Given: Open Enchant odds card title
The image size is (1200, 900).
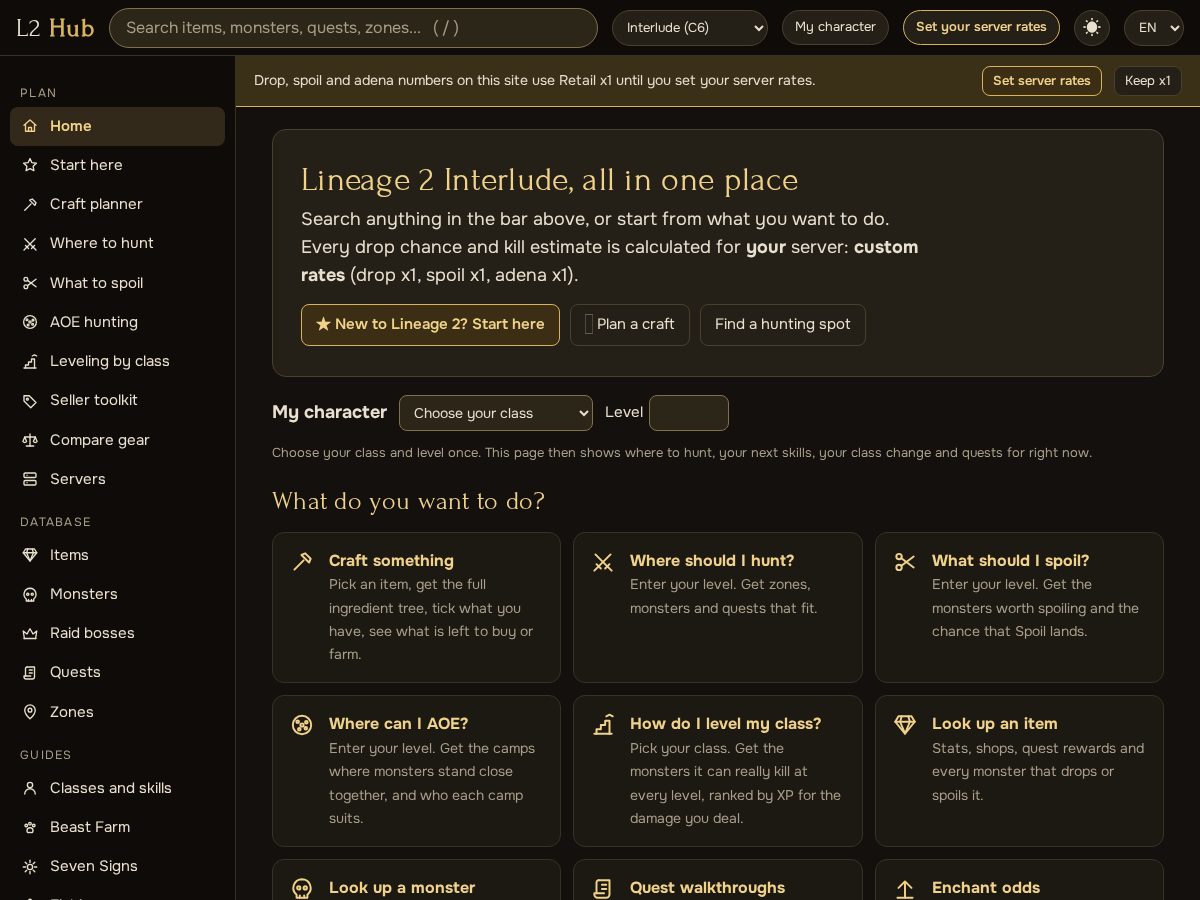Looking at the screenshot, I should (x=986, y=888).
